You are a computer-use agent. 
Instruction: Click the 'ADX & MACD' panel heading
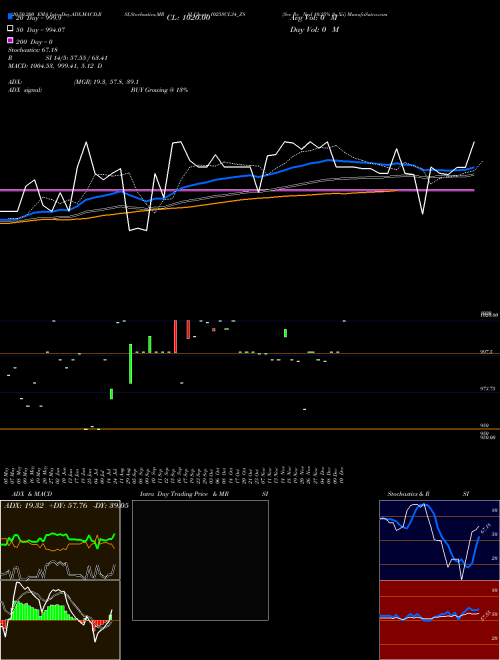tap(32, 494)
